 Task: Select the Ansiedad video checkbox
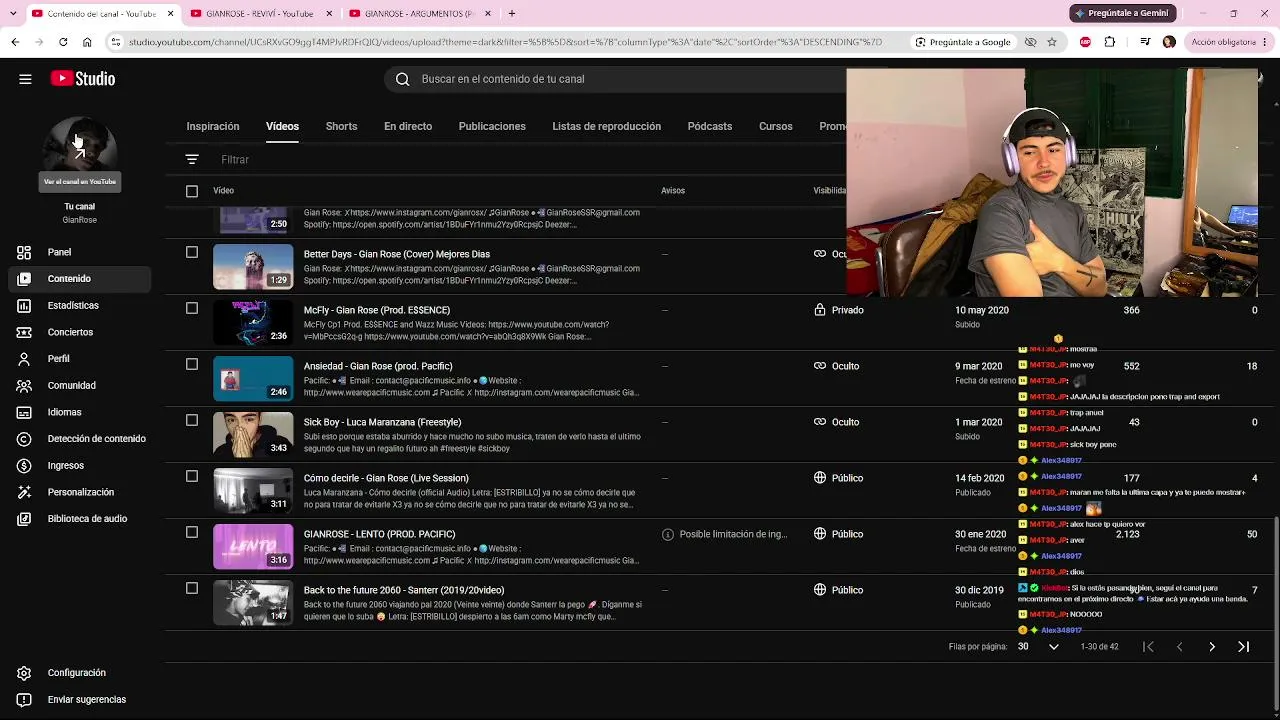[x=192, y=365]
